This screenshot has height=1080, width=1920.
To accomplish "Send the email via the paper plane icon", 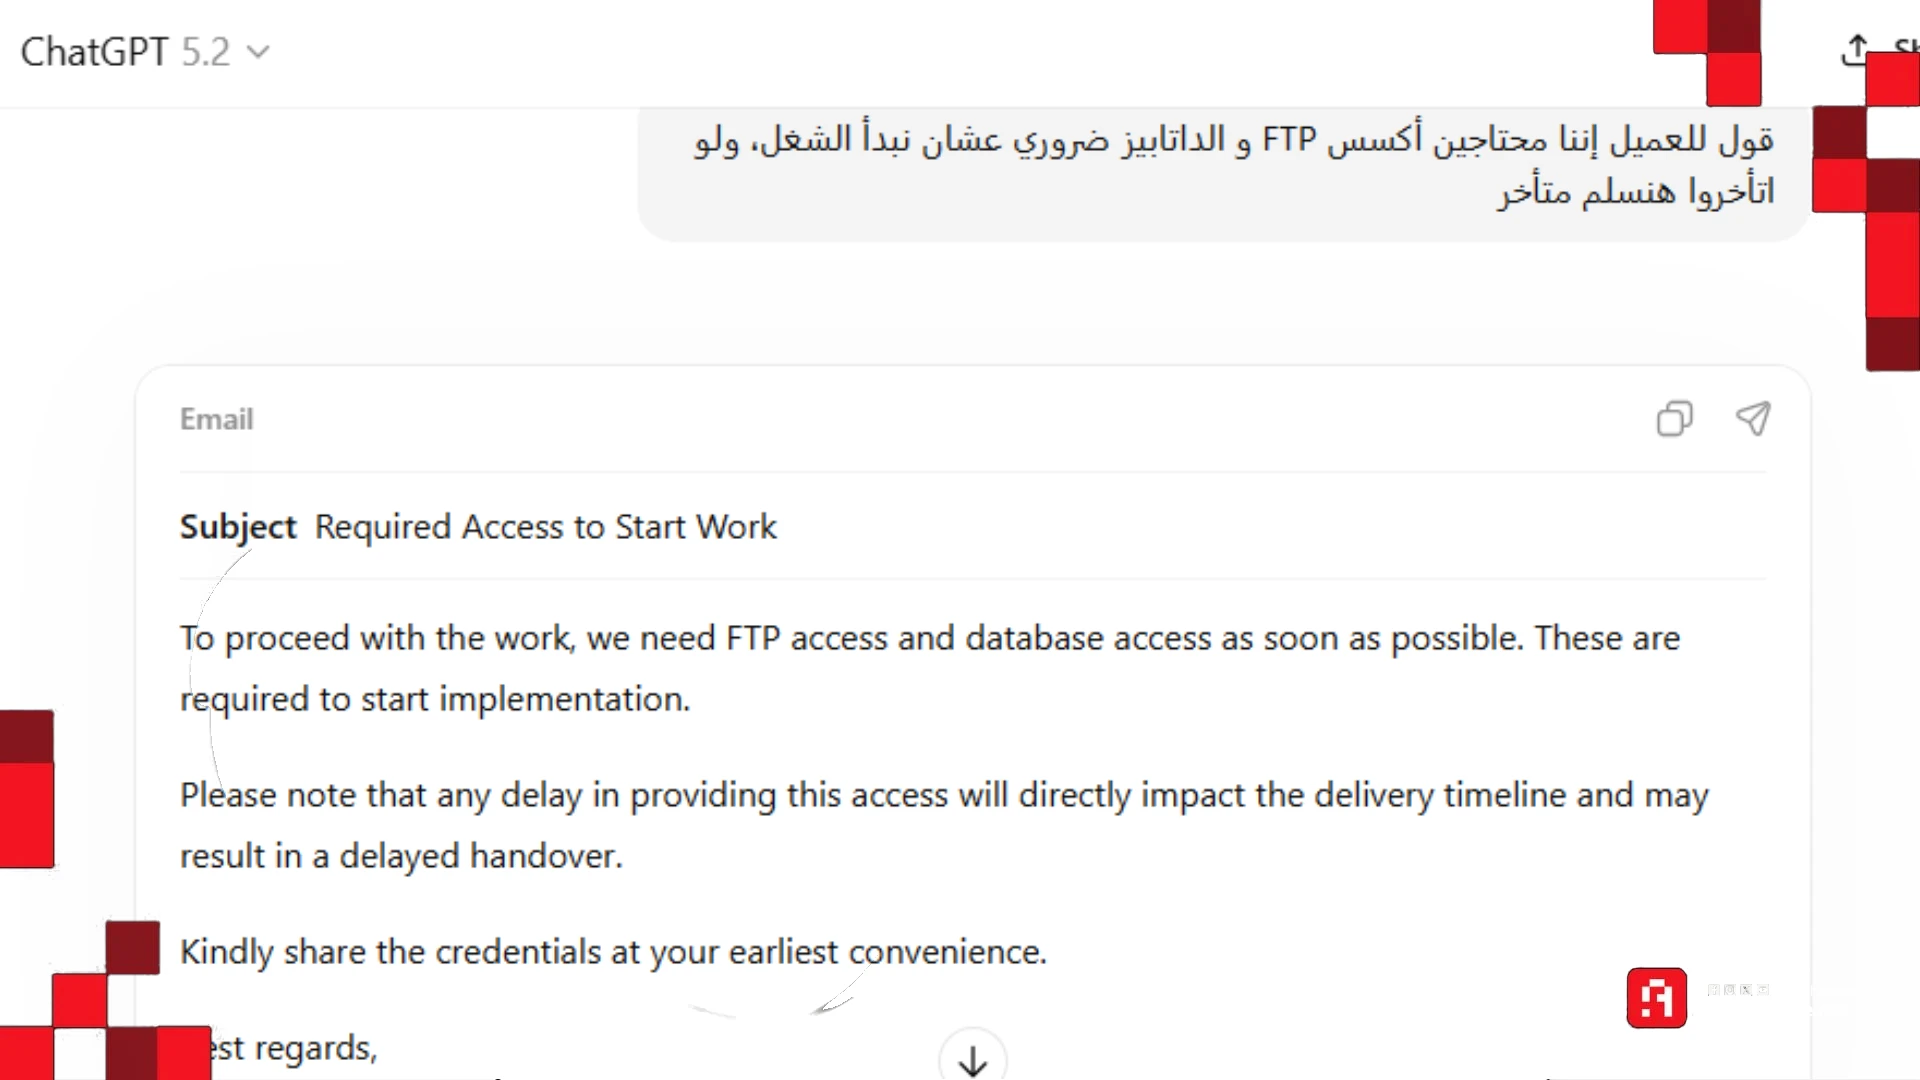I will [1754, 420].
